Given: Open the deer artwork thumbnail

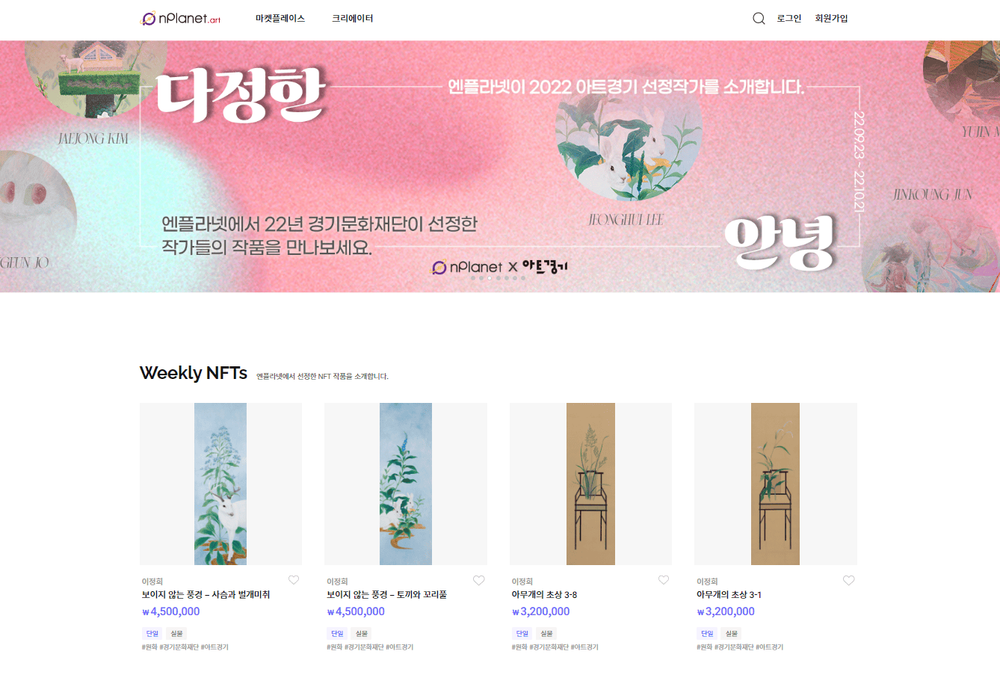Looking at the screenshot, I should coord(221,483).
